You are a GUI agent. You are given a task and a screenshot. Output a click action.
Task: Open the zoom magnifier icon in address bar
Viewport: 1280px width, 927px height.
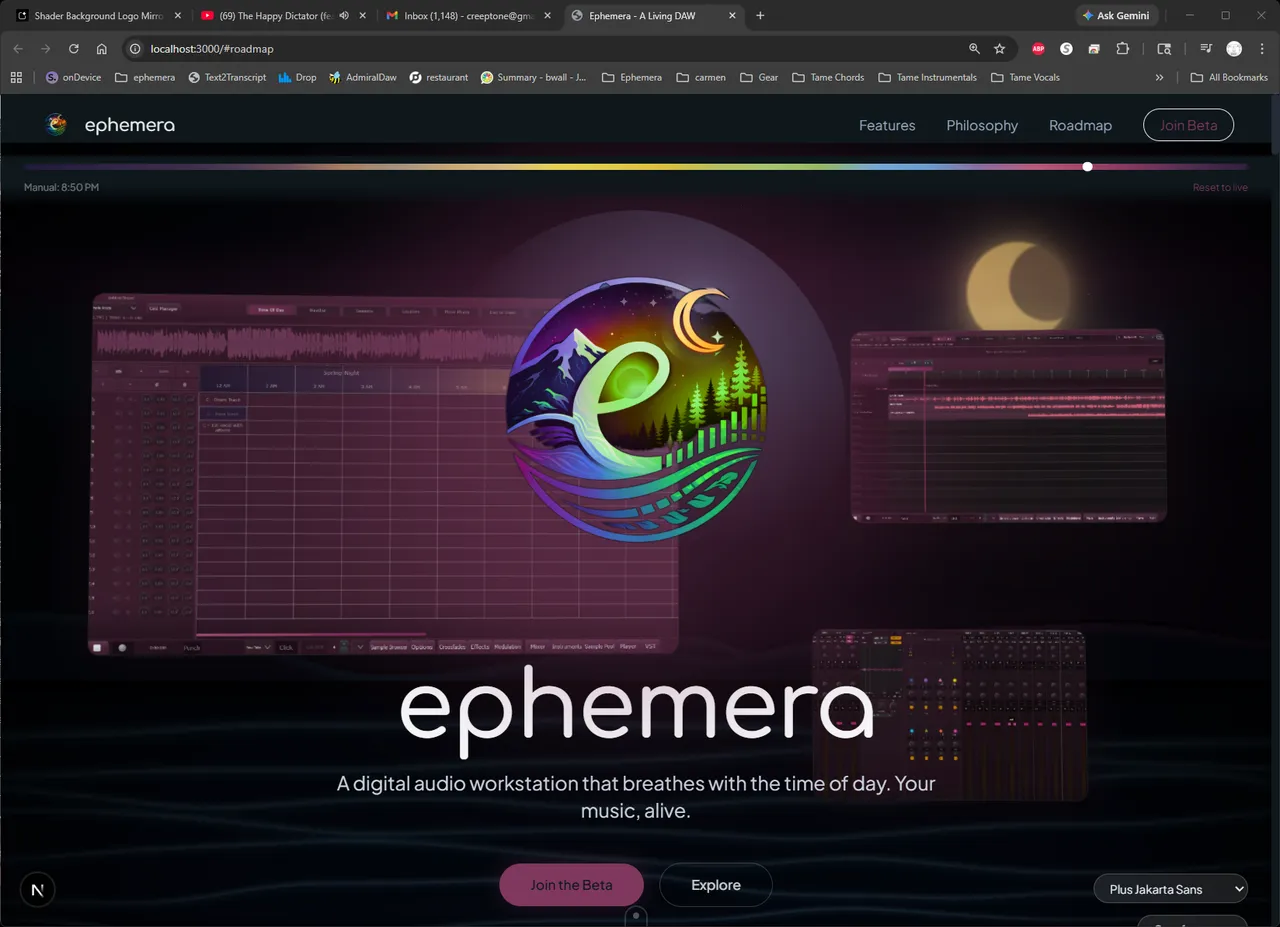(974, 49)
